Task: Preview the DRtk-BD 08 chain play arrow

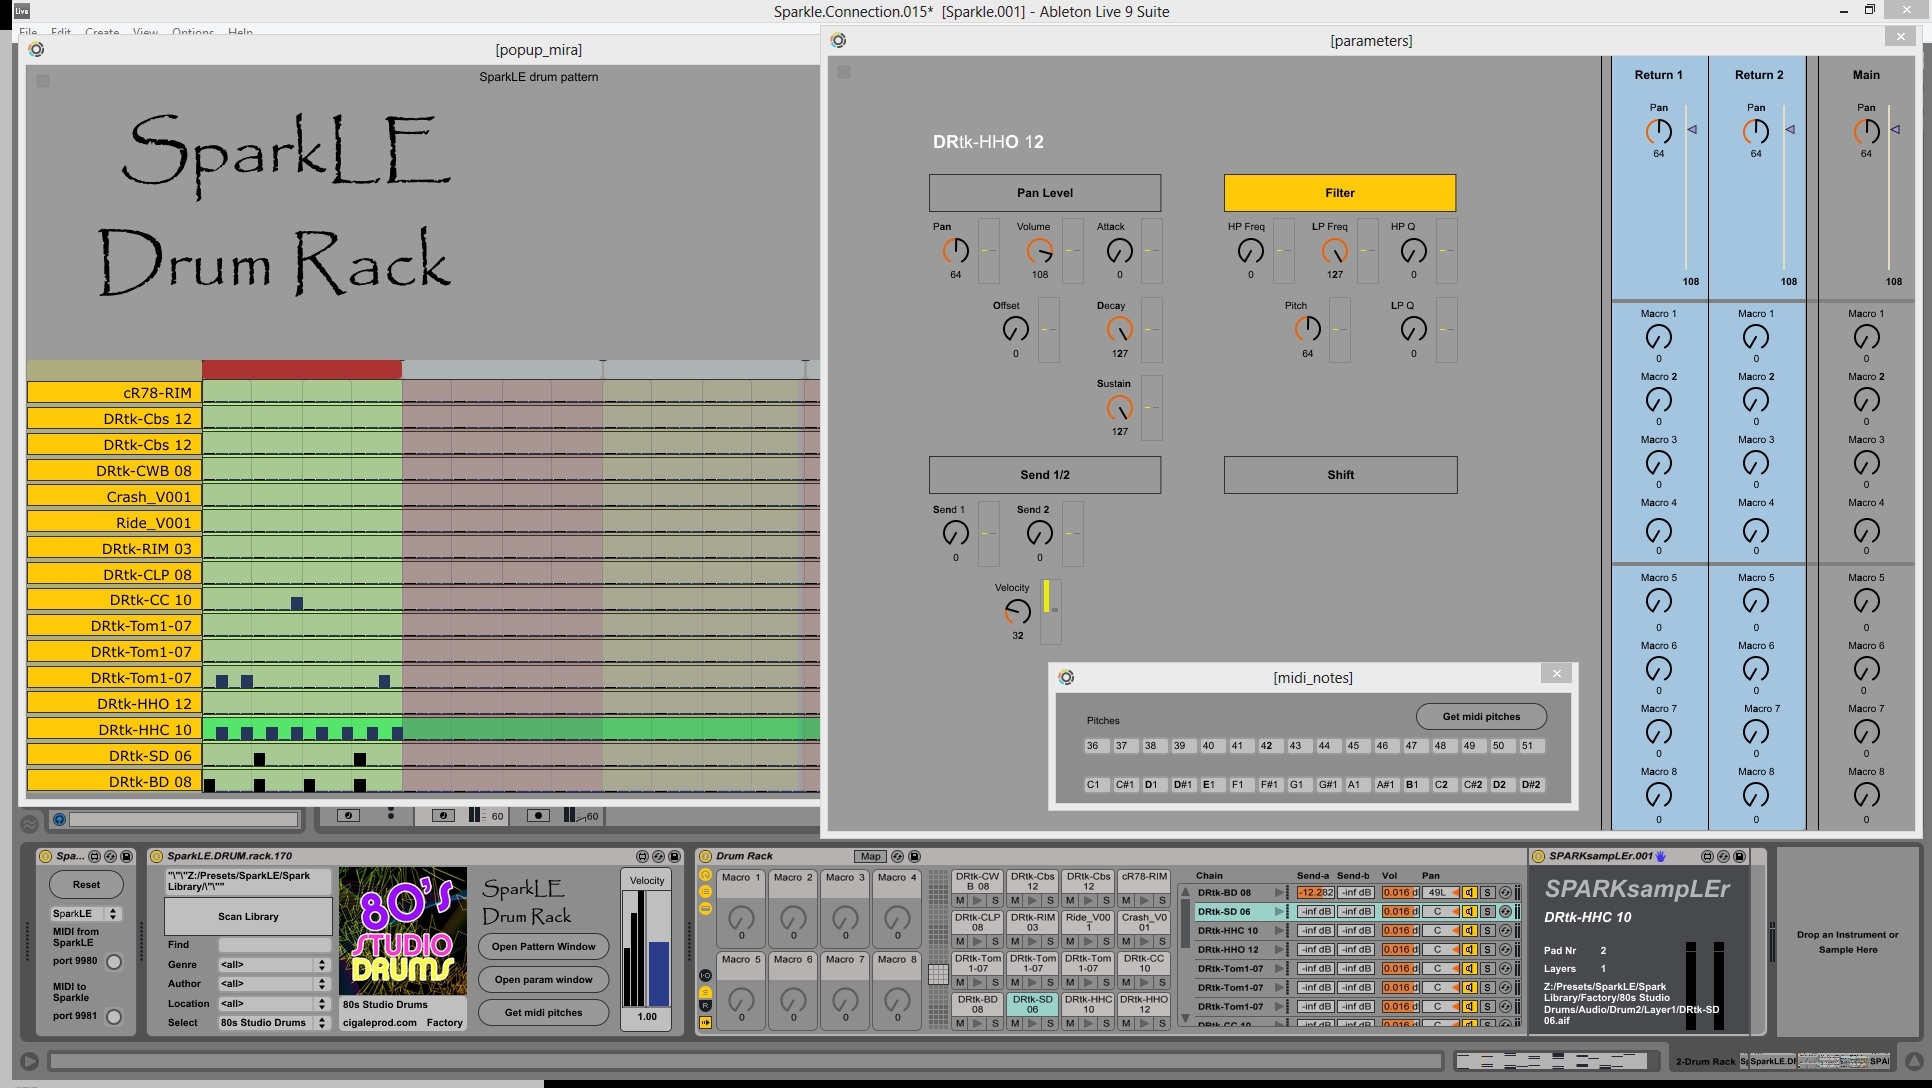Action: click(1278, 893)
